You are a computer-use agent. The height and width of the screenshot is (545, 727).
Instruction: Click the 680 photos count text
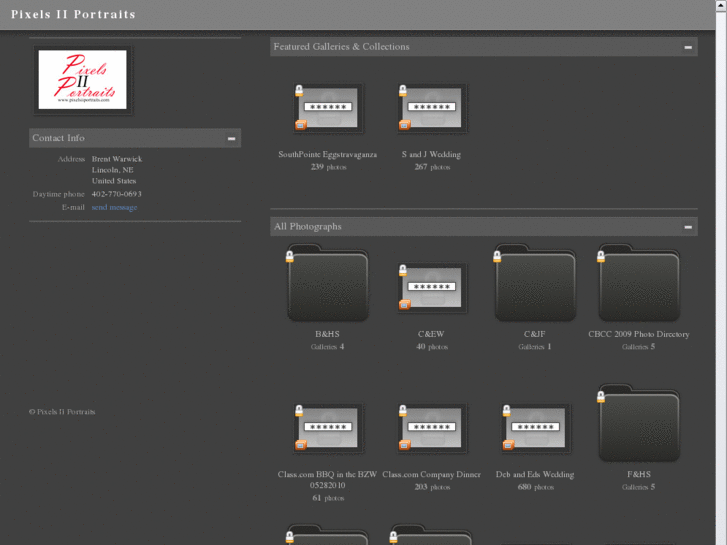click(x=536, y=487)
